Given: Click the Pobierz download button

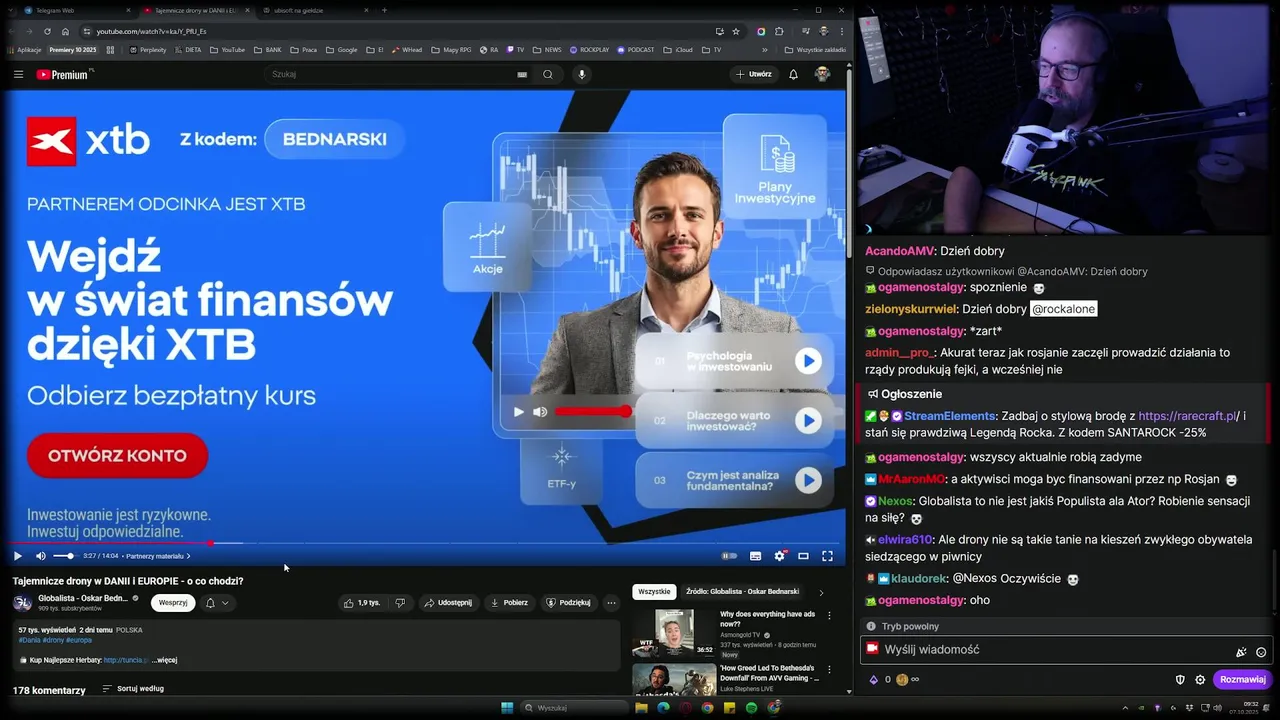Looking at the screenshot, I should point(509,603).
